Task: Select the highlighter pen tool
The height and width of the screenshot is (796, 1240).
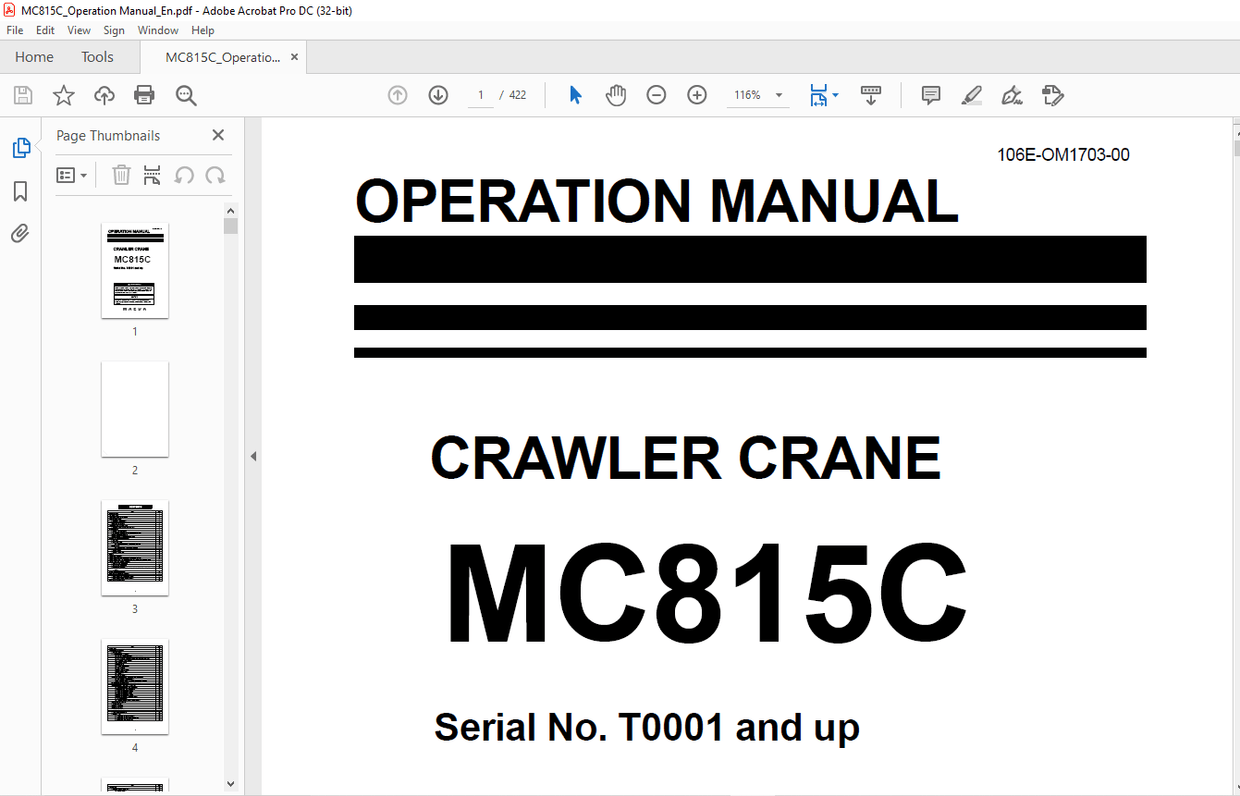Action: (x=971, y=95)
